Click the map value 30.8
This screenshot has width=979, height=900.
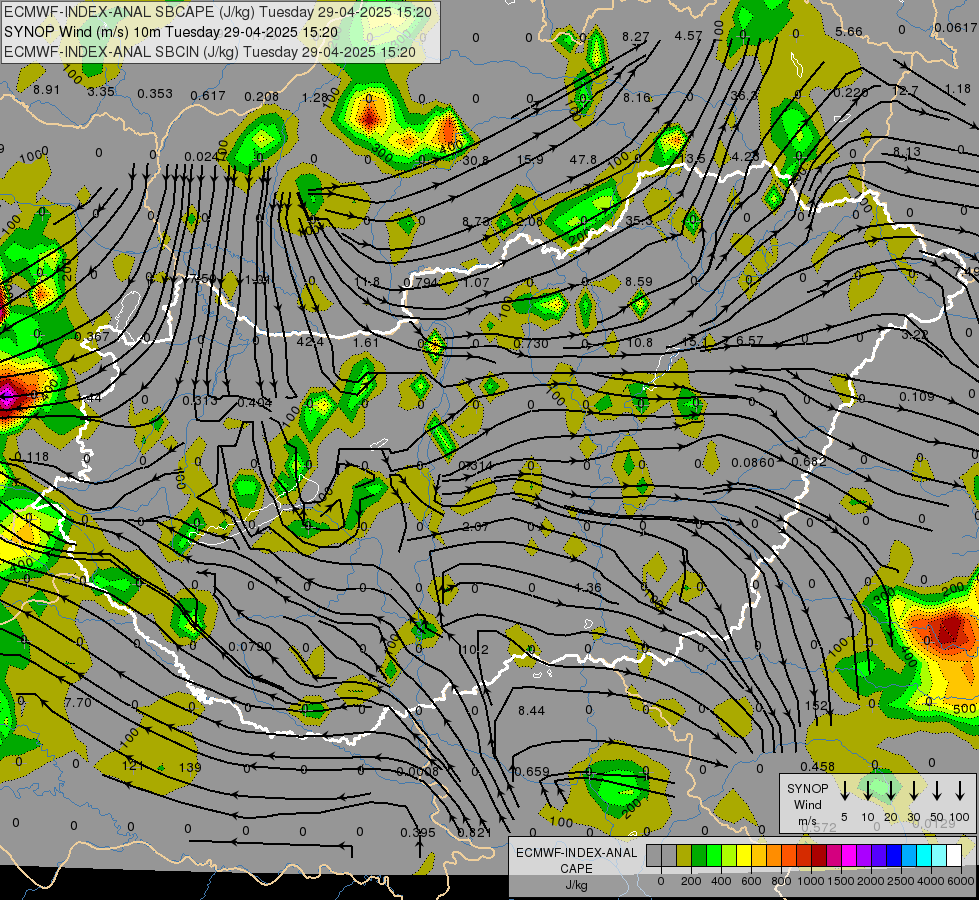click(x=475, y=161)
